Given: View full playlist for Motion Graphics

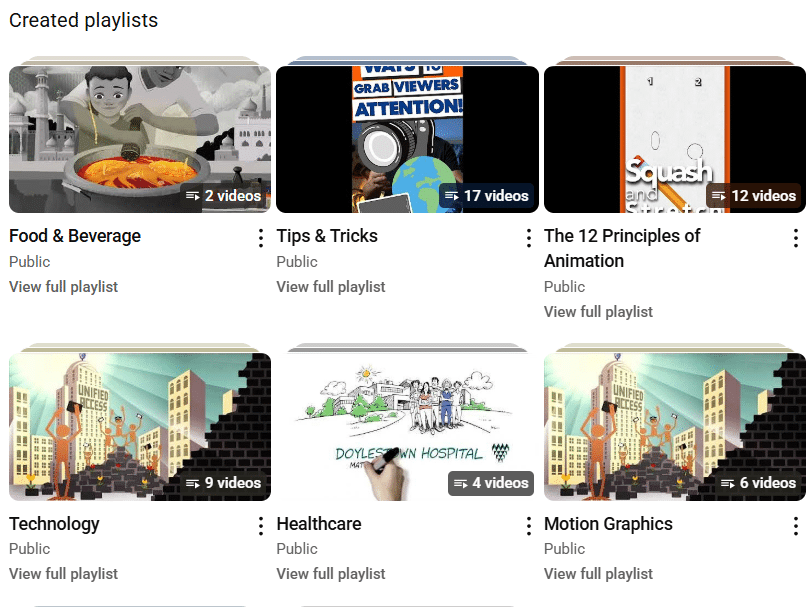Looking at the screenshot, I should pos(598,574).
